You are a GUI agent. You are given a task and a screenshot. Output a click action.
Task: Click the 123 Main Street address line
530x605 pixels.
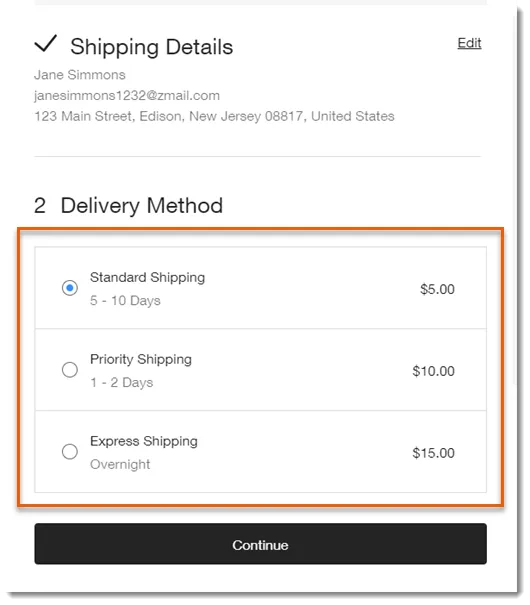(x=214, y=116)
